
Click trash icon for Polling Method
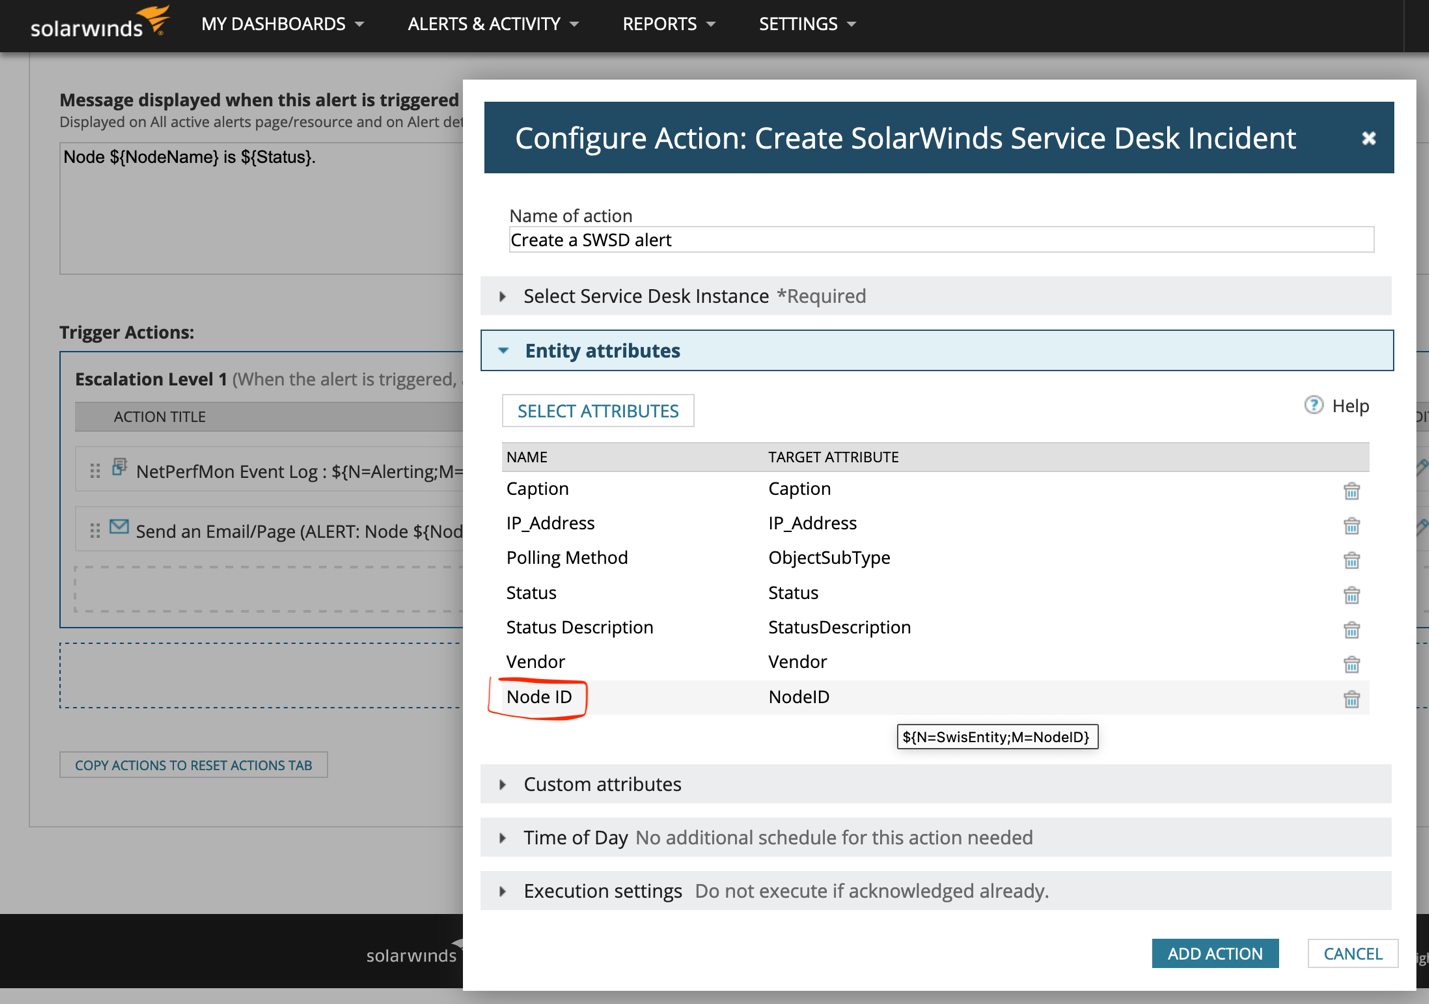[1351, 560]
